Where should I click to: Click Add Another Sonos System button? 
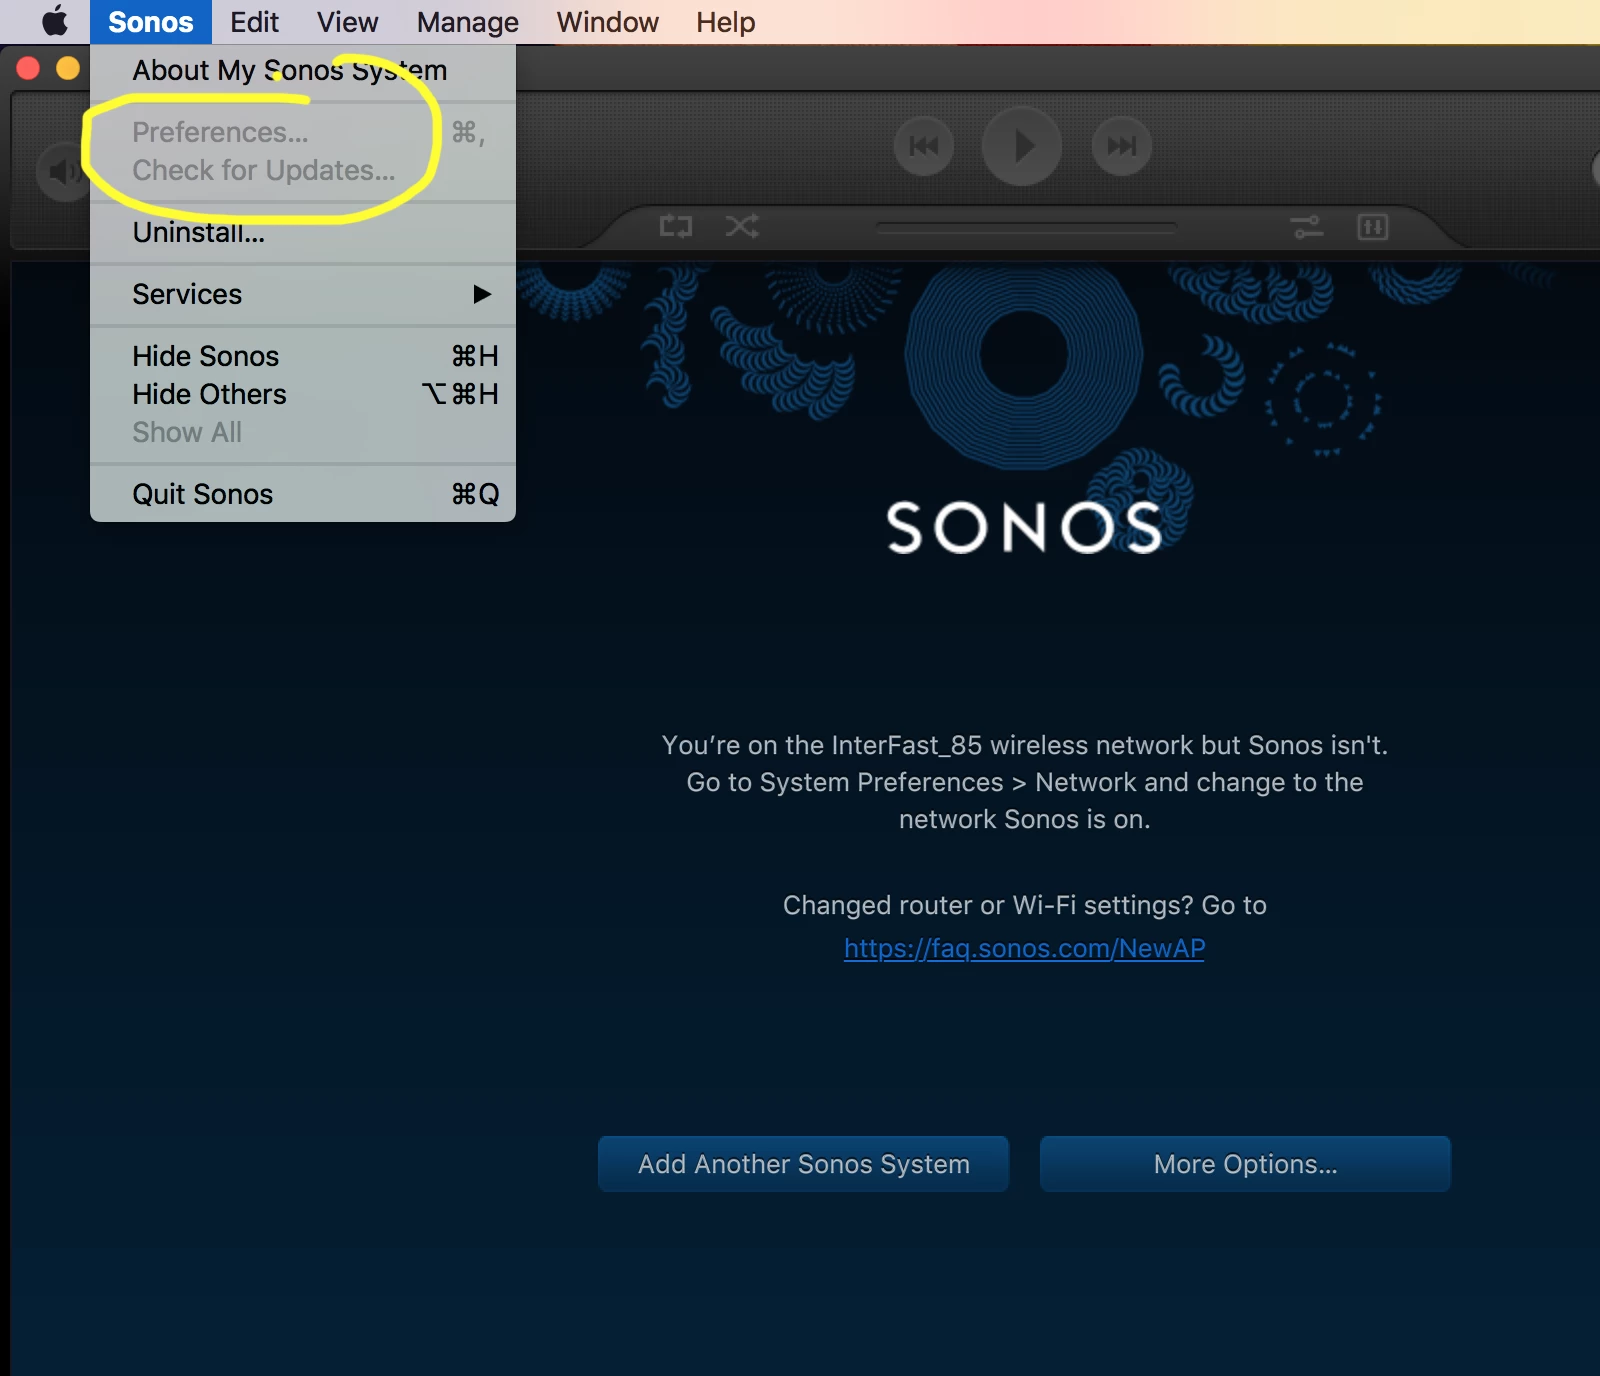[803, 1164]
